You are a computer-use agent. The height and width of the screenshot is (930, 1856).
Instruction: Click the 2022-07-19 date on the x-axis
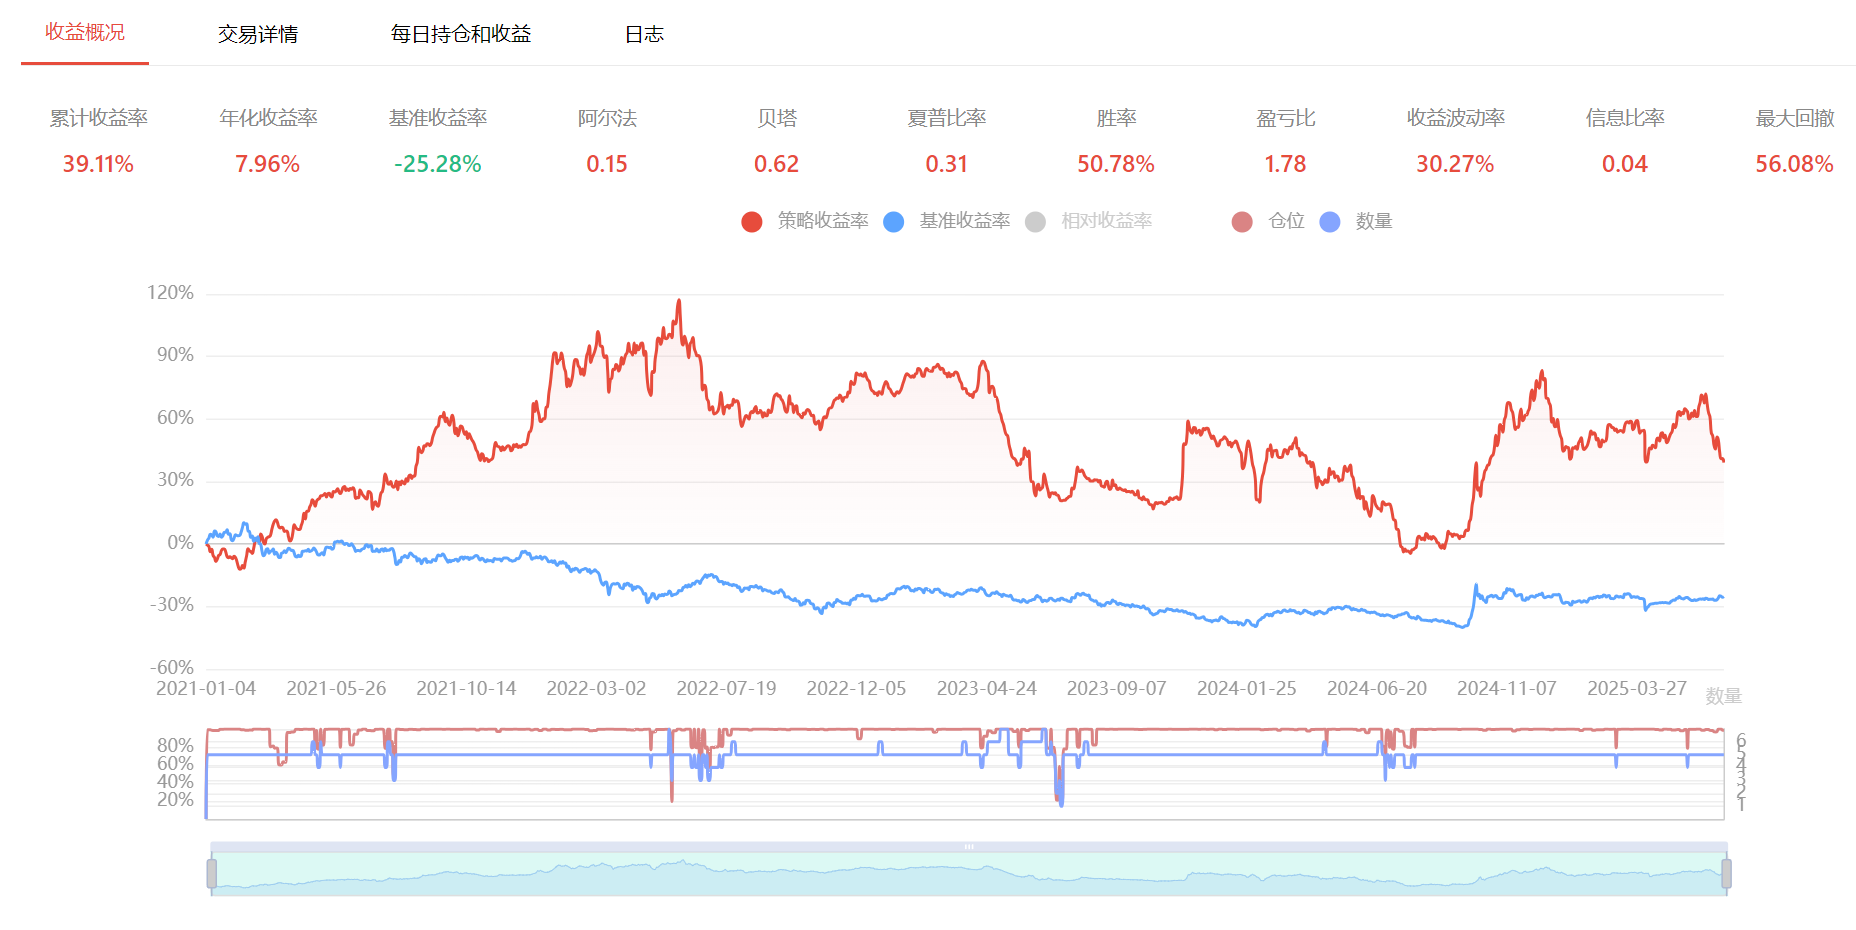point(726,689)
